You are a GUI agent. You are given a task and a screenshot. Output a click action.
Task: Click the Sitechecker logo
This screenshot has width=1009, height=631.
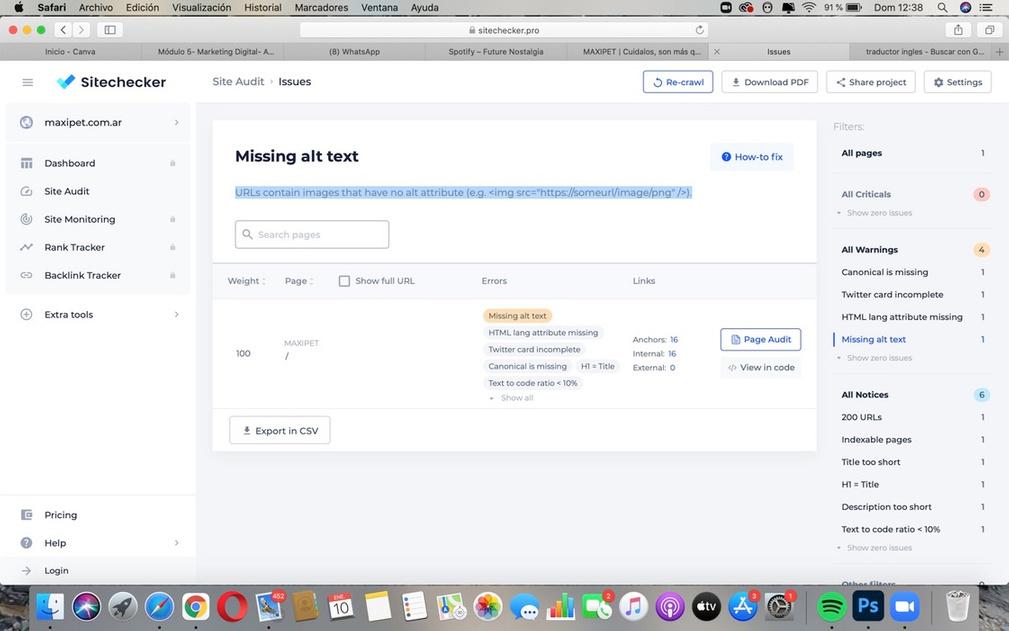pos(111,82)
